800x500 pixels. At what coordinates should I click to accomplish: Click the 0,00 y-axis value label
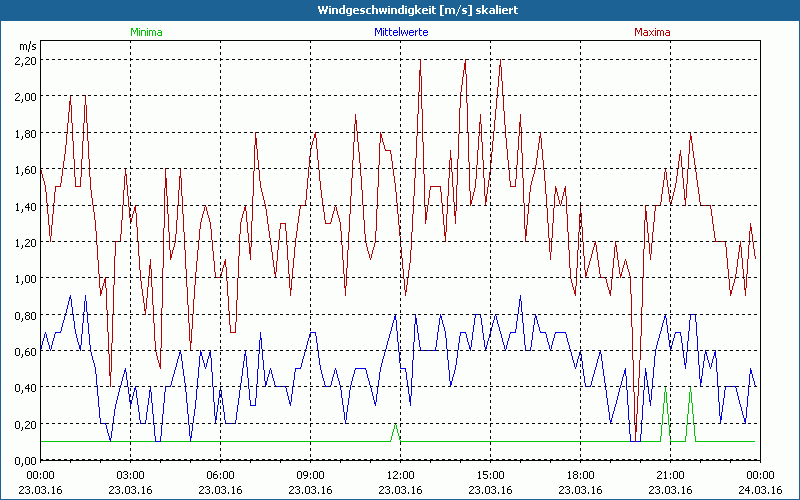tap(25, 460)
